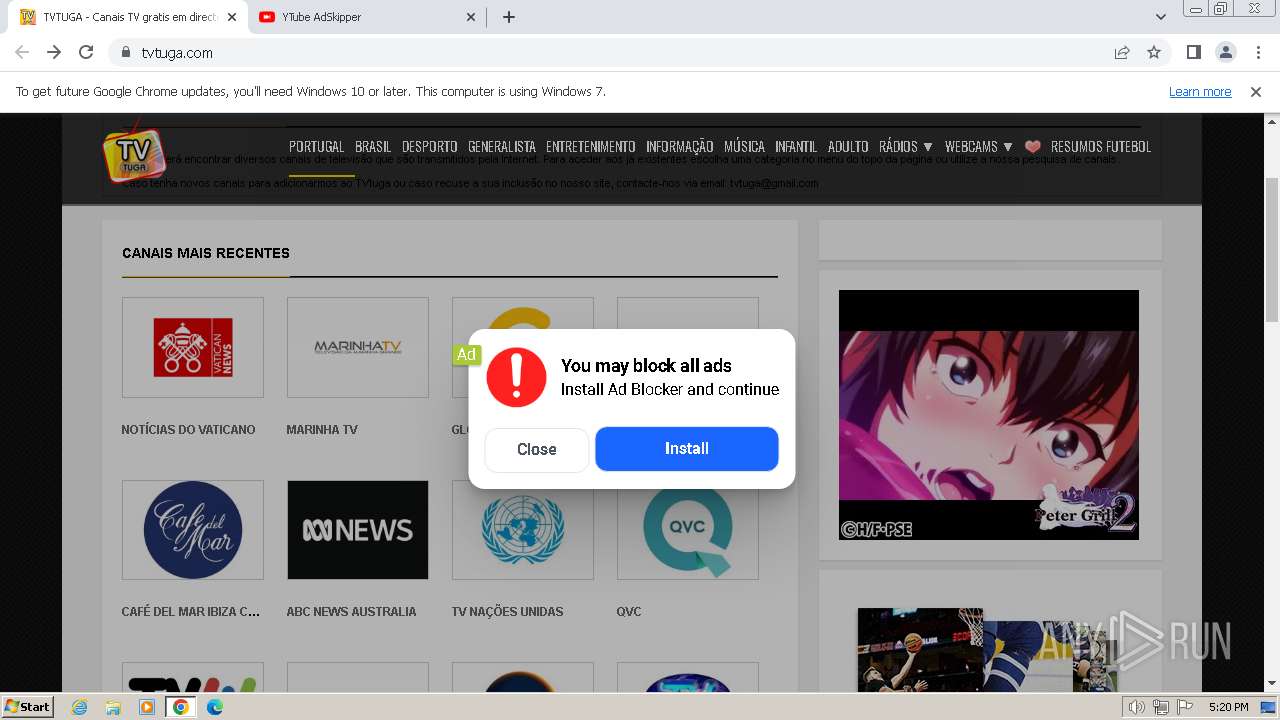Click the basketball image ad in sidebar
Image resolution: width=1280 pixels, height=720 pixels.
click(989, 650)
